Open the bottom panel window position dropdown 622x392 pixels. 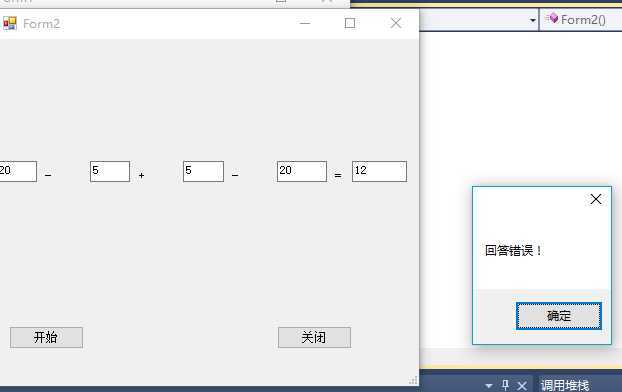(489, 386)
